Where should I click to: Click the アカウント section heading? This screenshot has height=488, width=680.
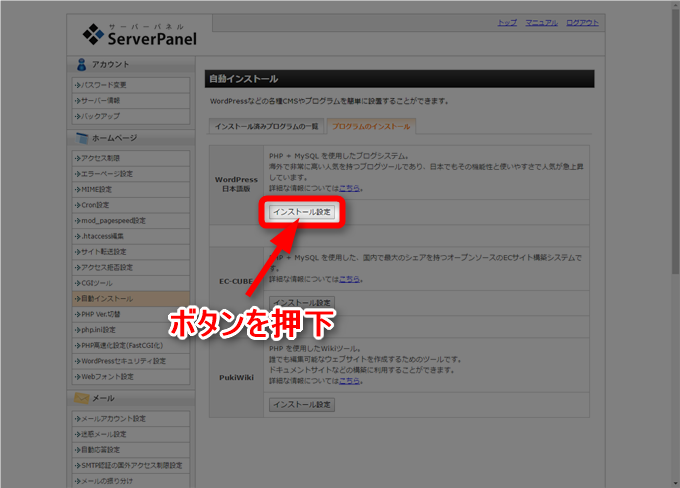pos(110,65)
